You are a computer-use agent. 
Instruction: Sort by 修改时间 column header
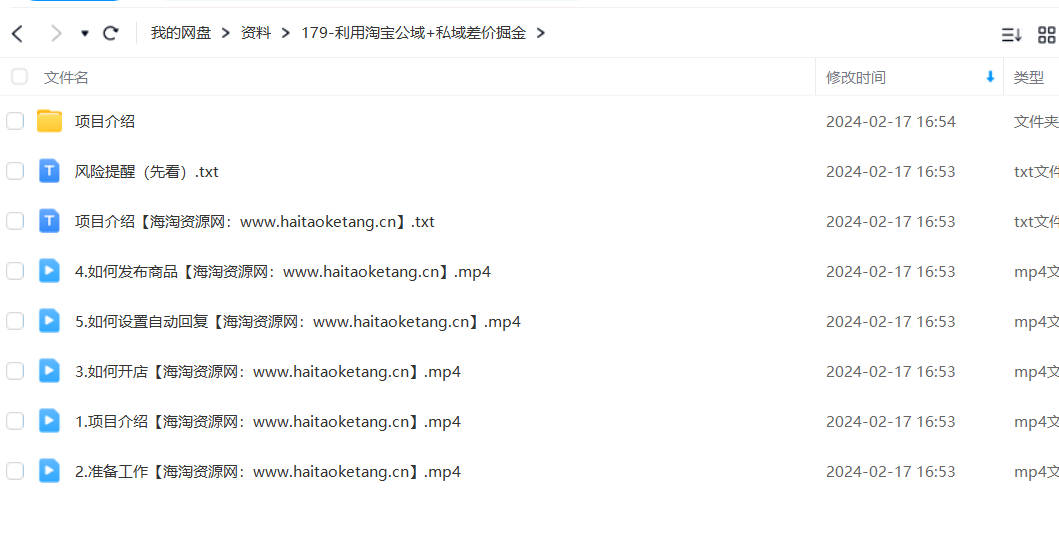[x=856, y=78]
